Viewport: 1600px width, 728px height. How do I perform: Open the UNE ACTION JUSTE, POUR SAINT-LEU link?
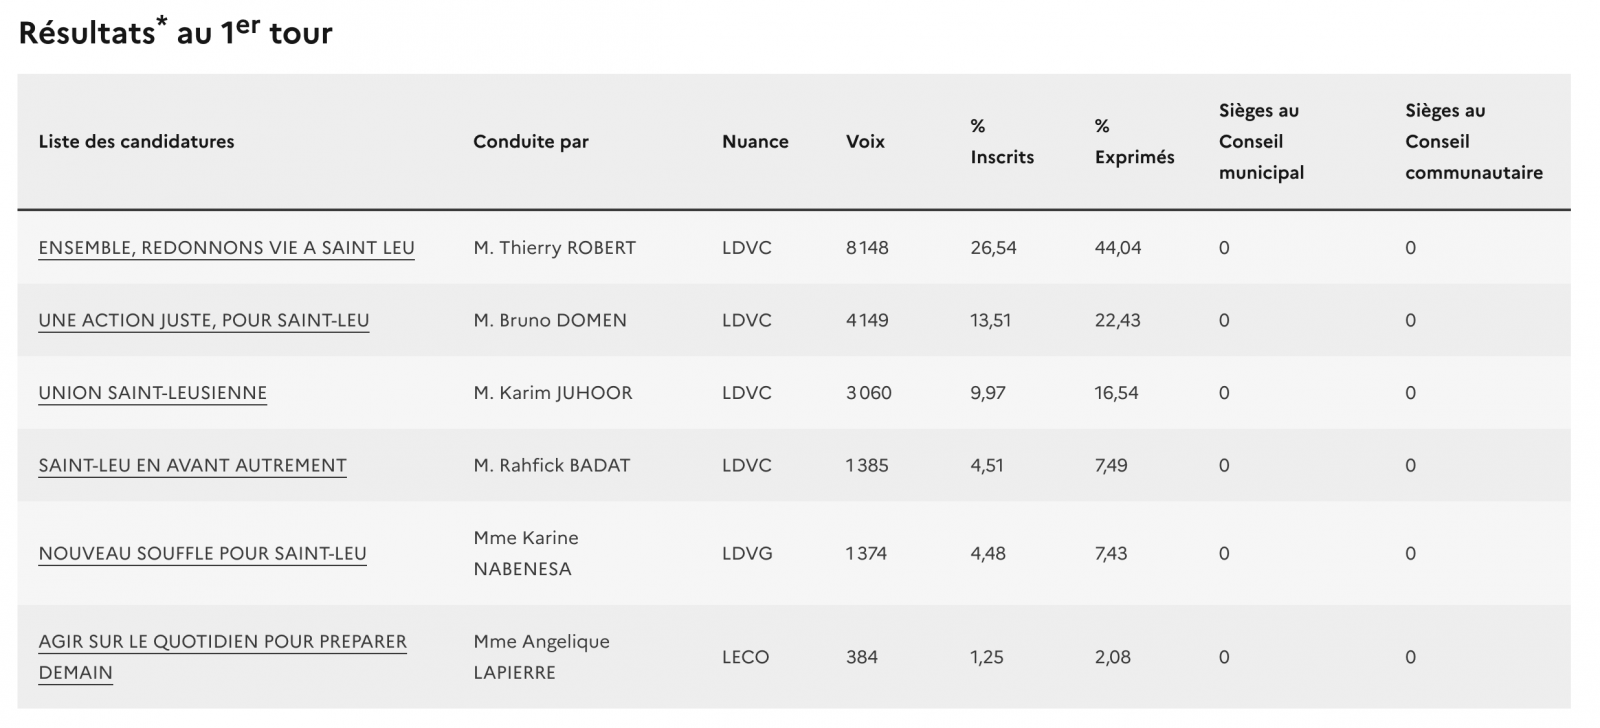[x=204, y=321]
